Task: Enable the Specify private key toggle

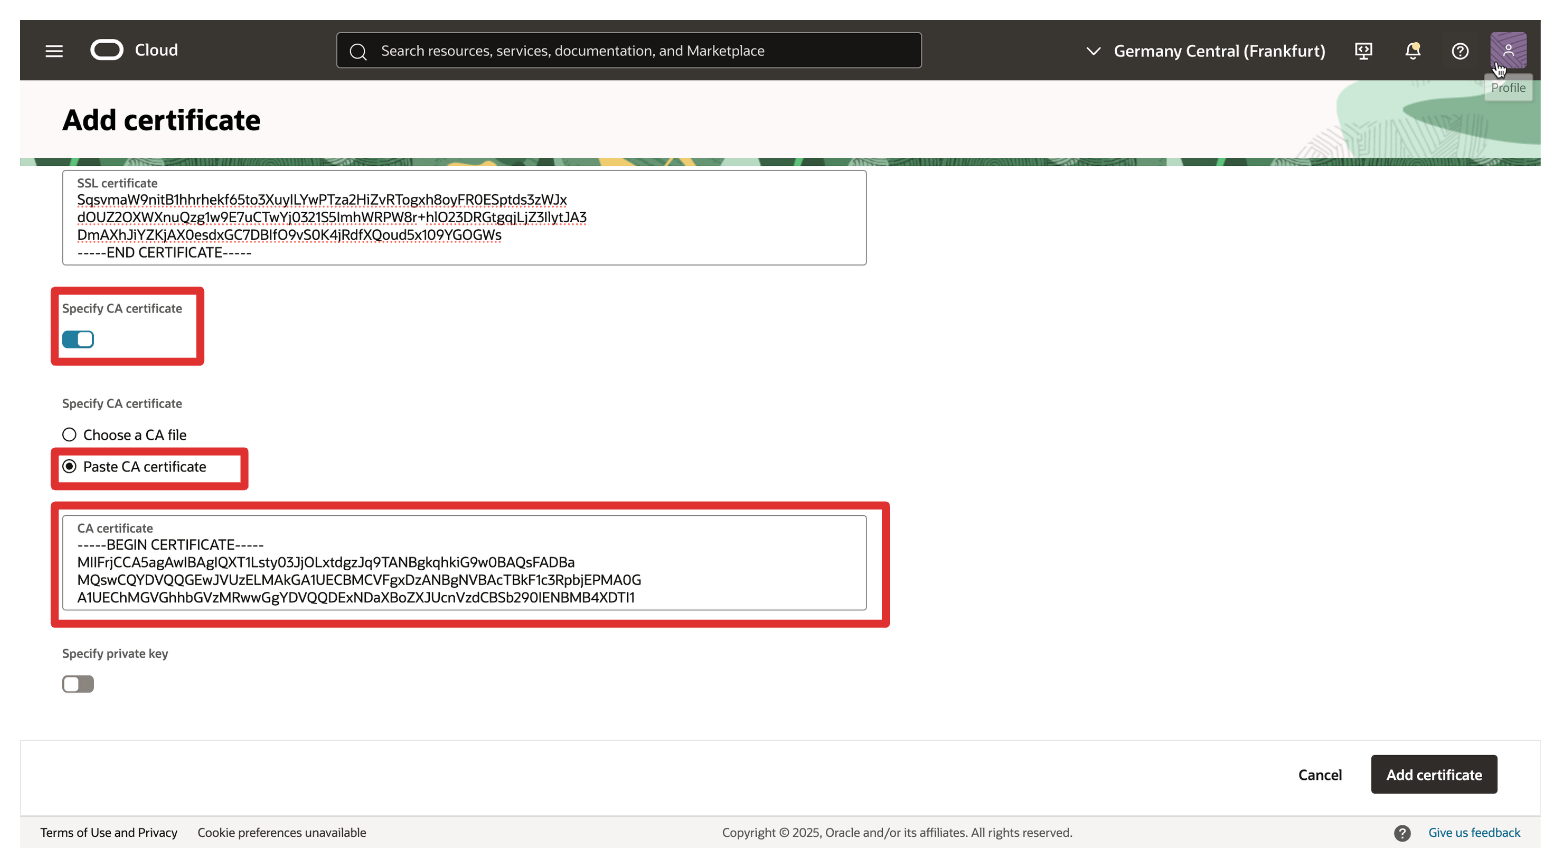Action: [x=78, y=684]
